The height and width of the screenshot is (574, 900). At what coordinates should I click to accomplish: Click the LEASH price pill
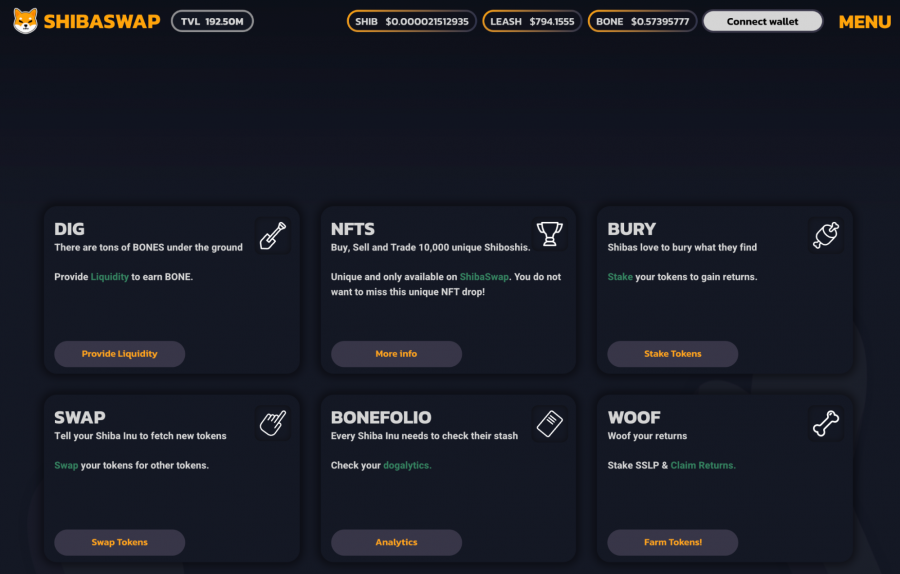[x=532, y=21]
